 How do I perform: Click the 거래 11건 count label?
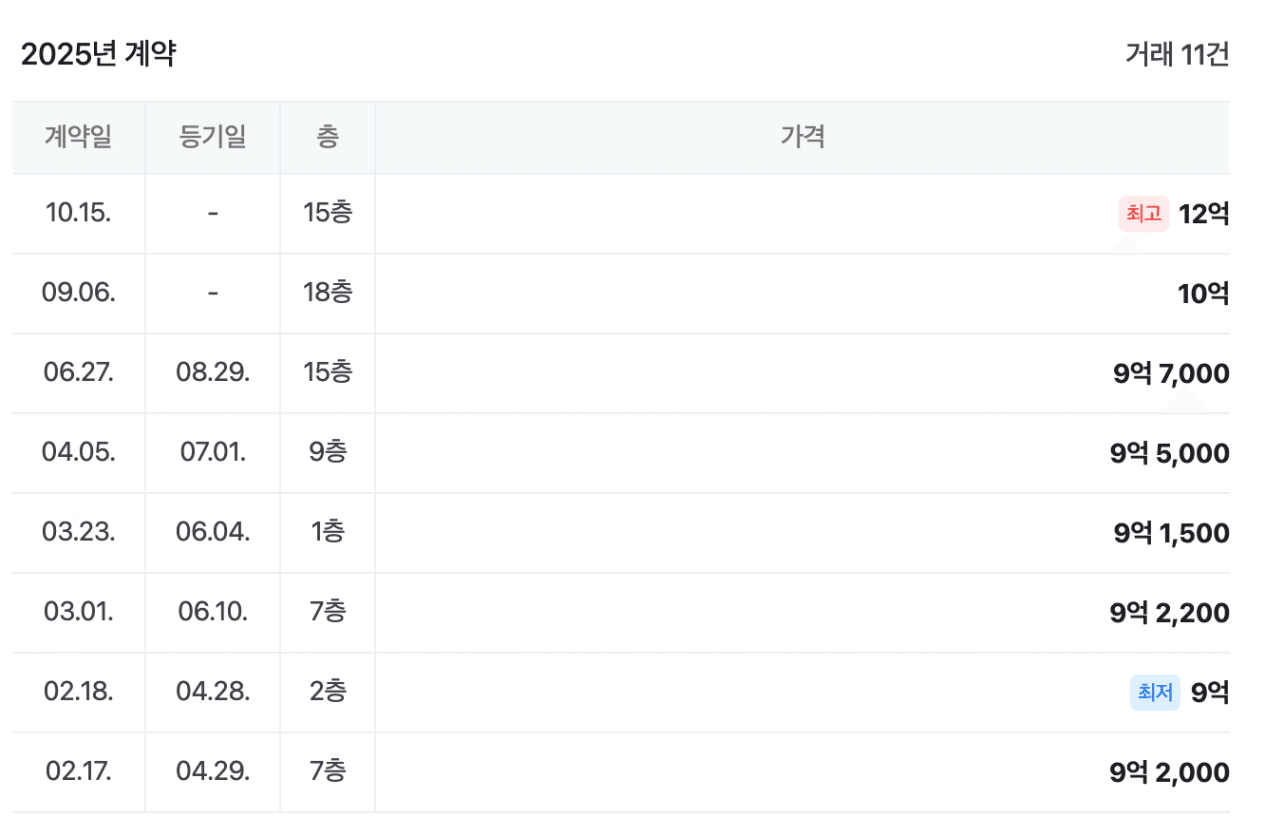point(1176,55)
